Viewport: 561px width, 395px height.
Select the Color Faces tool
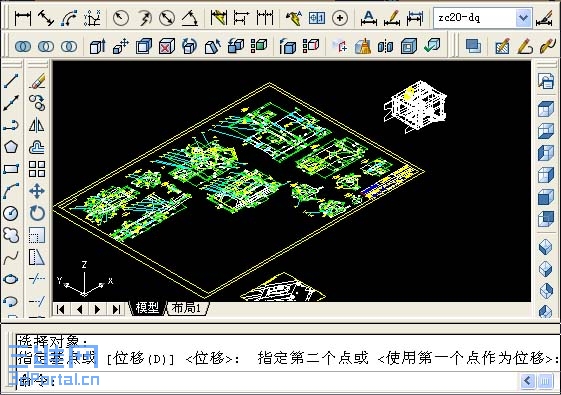(x=259, y=46)
